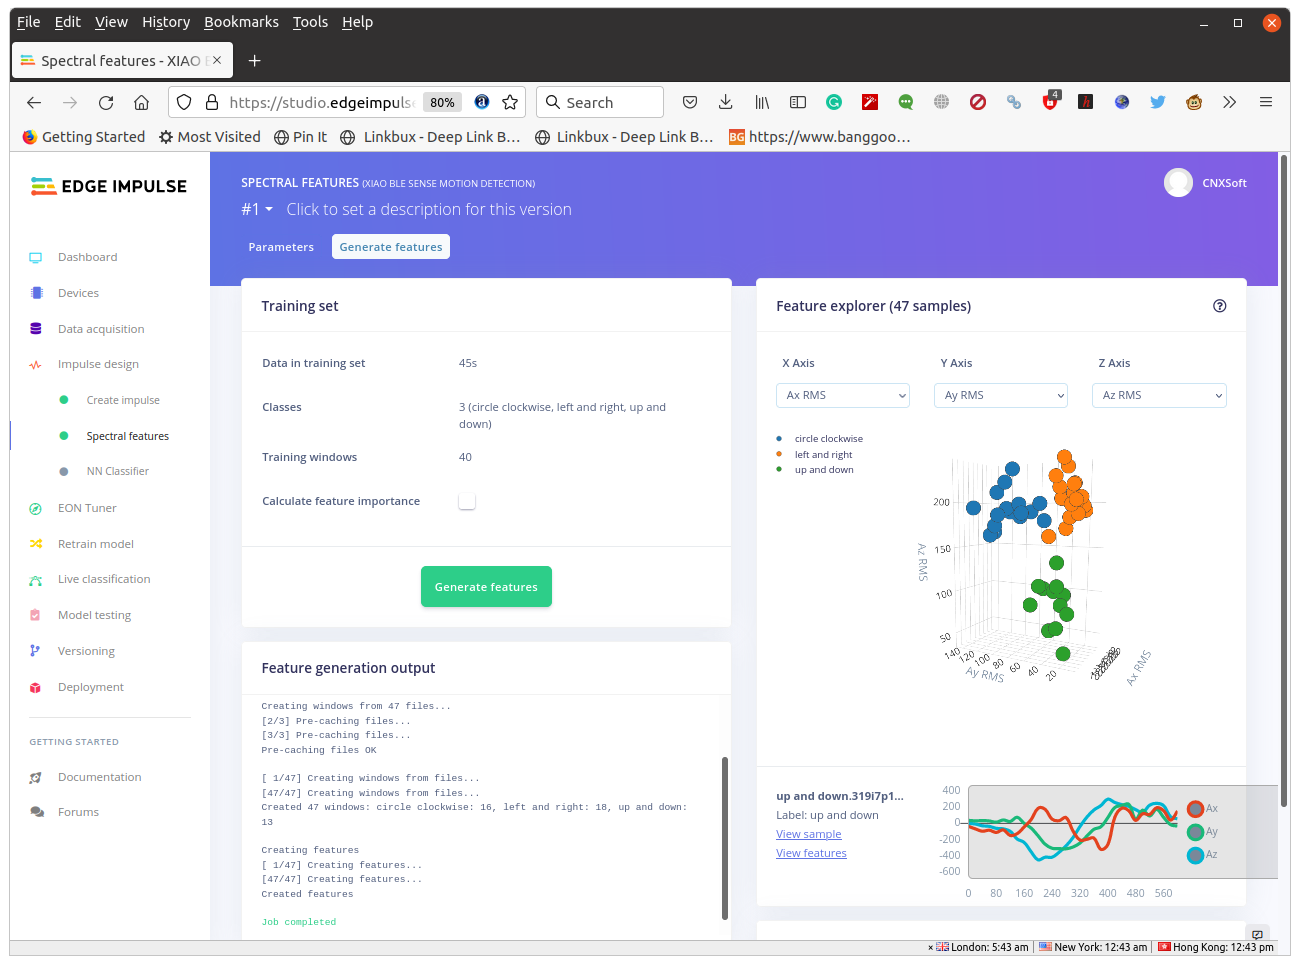
Task: Open the View sample link
Action: point(809,834)
